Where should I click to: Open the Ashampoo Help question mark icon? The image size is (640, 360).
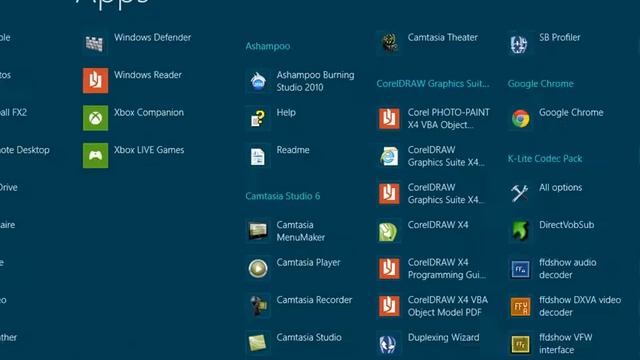coord(258,118)
